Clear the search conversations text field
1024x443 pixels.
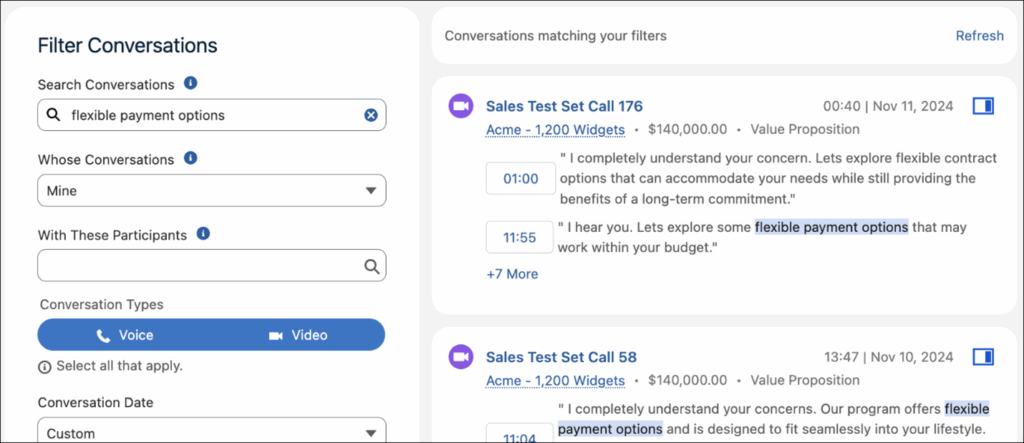click(370, 115)
